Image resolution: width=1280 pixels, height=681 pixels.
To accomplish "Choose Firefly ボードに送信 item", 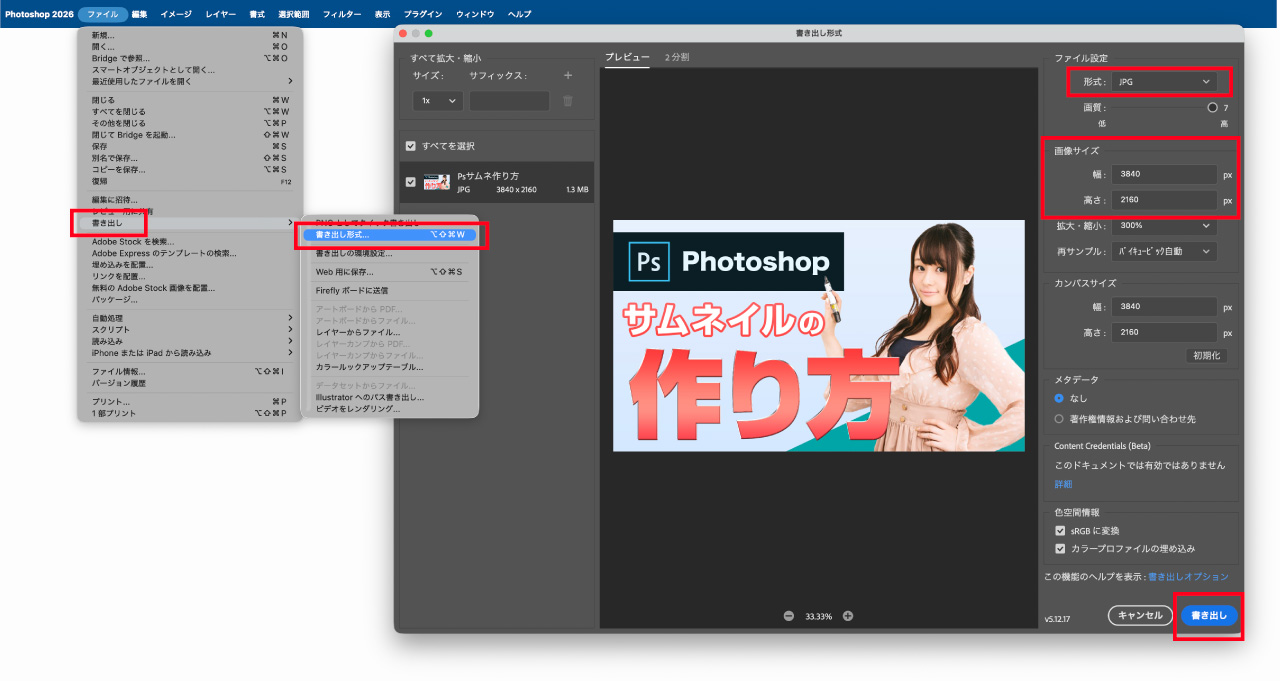I will [x=390, y=290].
